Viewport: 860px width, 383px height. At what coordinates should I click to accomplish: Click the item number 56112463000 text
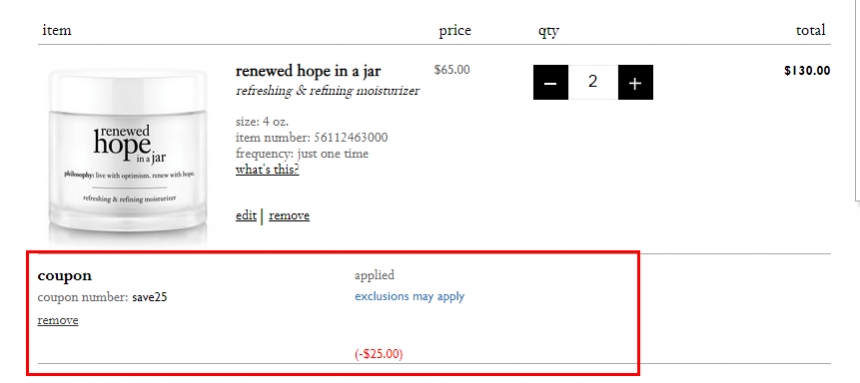coord(312,137)
